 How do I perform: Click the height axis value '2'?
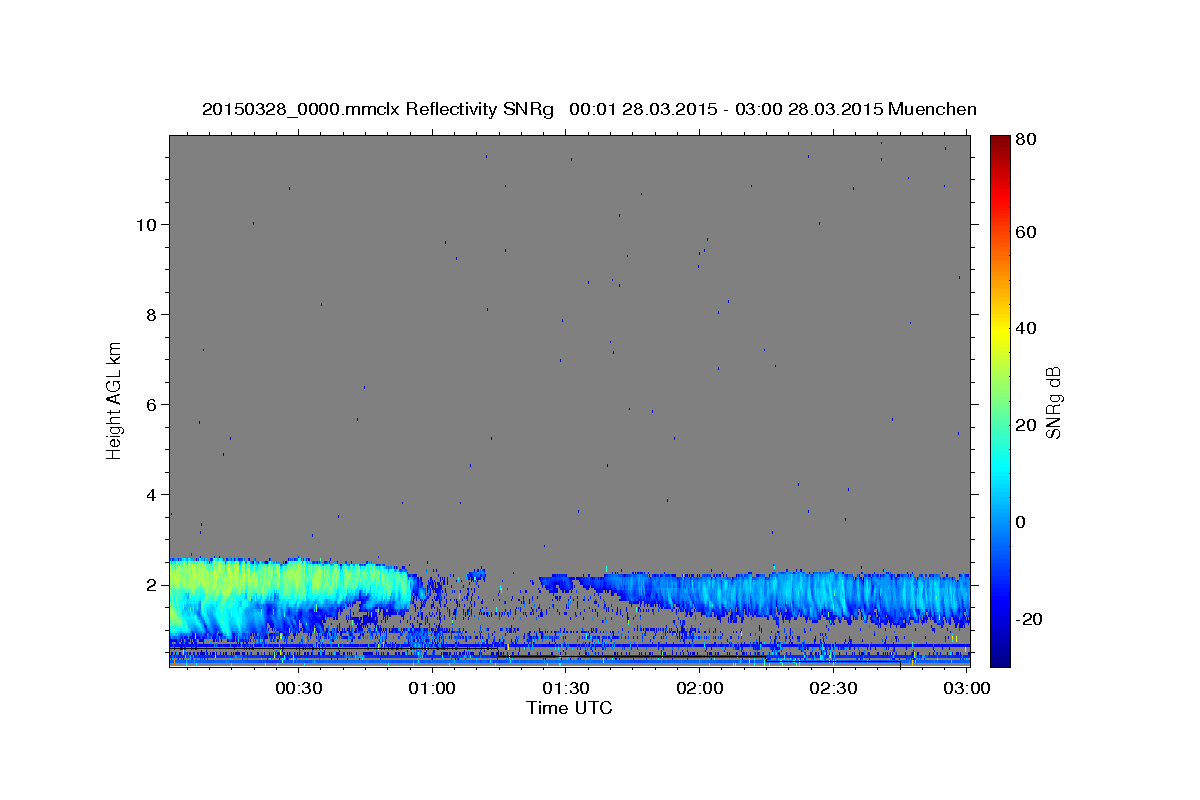point(150,585)
